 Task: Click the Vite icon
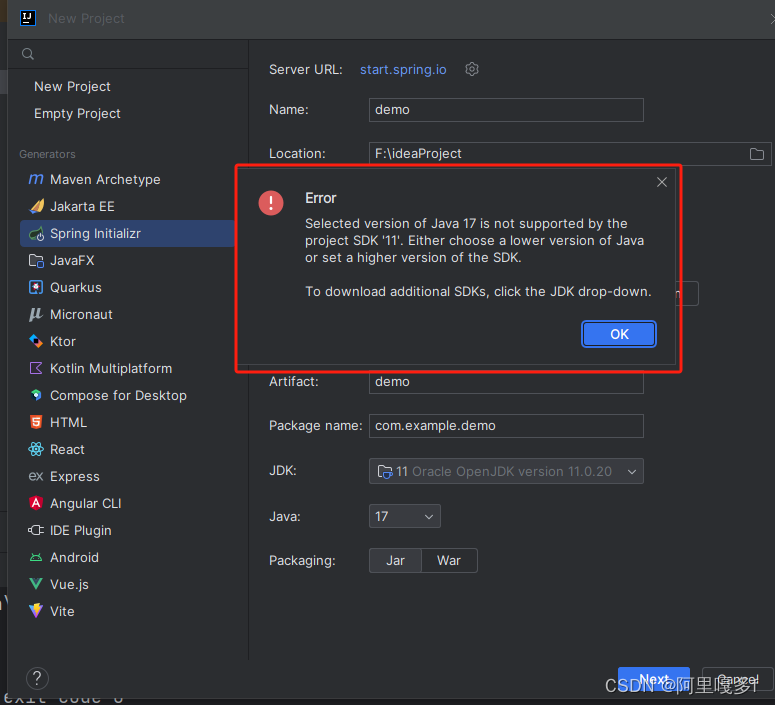point(36,611)
